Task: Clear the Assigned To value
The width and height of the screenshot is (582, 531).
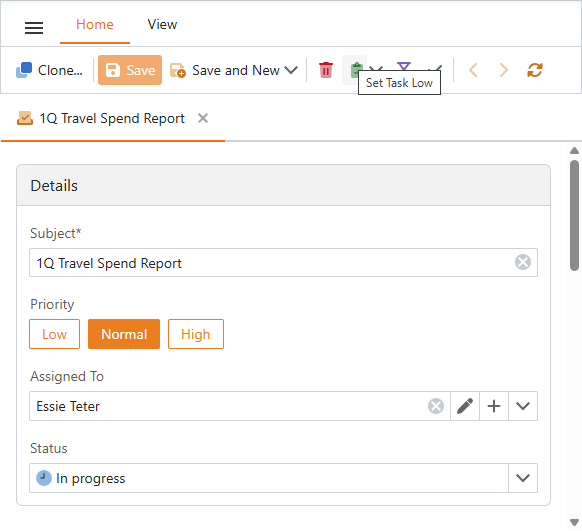Action: click(x=436, y=406)
